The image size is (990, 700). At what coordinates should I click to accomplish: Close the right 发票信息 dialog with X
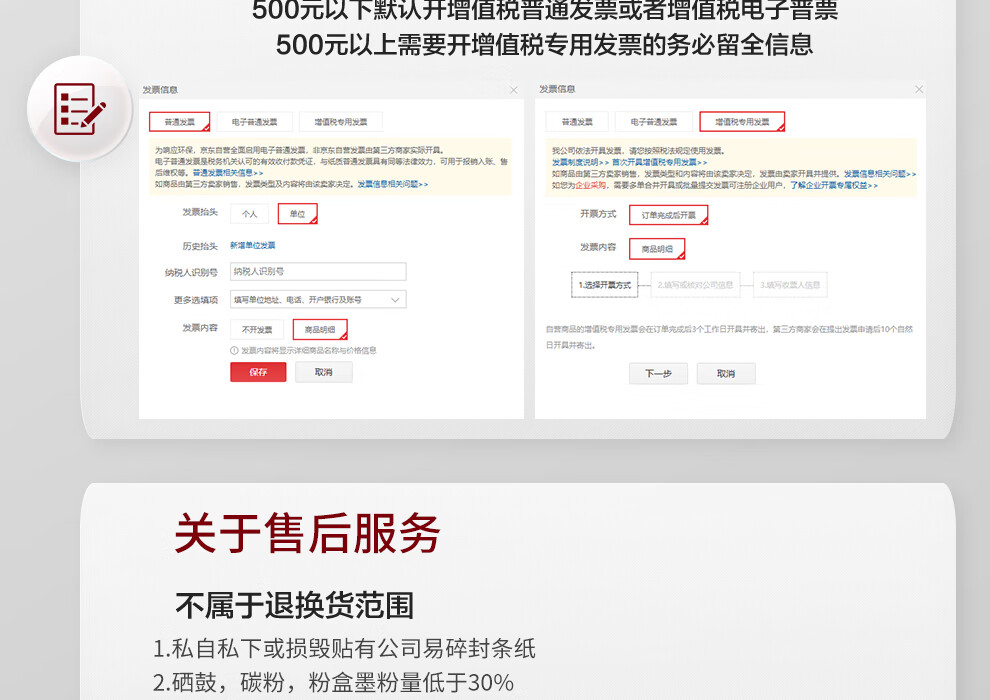(919, 90)
